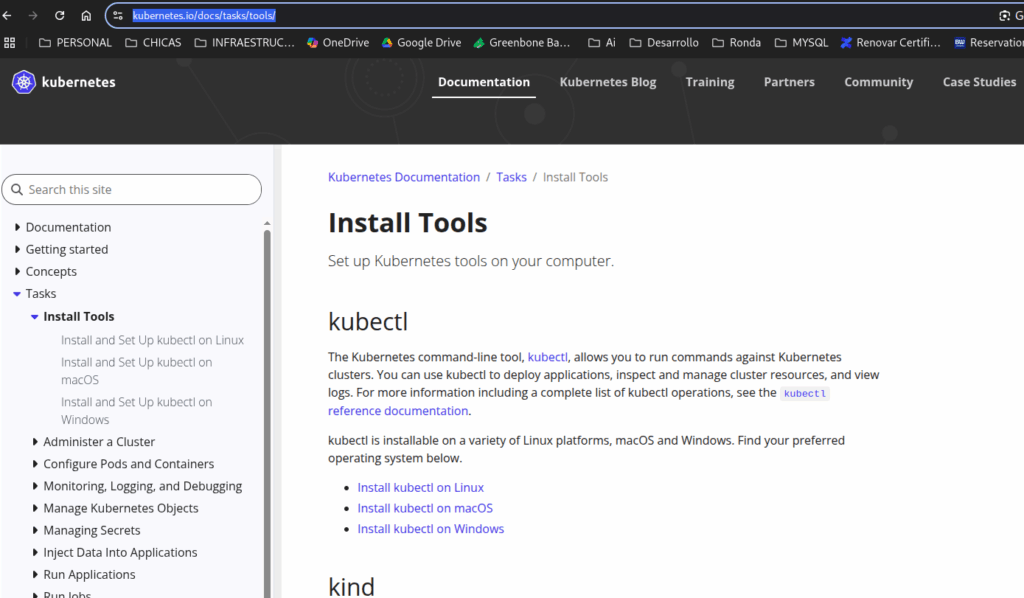Image resolution: width=1024 pixels, height=598 pixels.
Task: Open sidebar Install and Set Up kubectl on Linux
Action: (x=152, y=340)
